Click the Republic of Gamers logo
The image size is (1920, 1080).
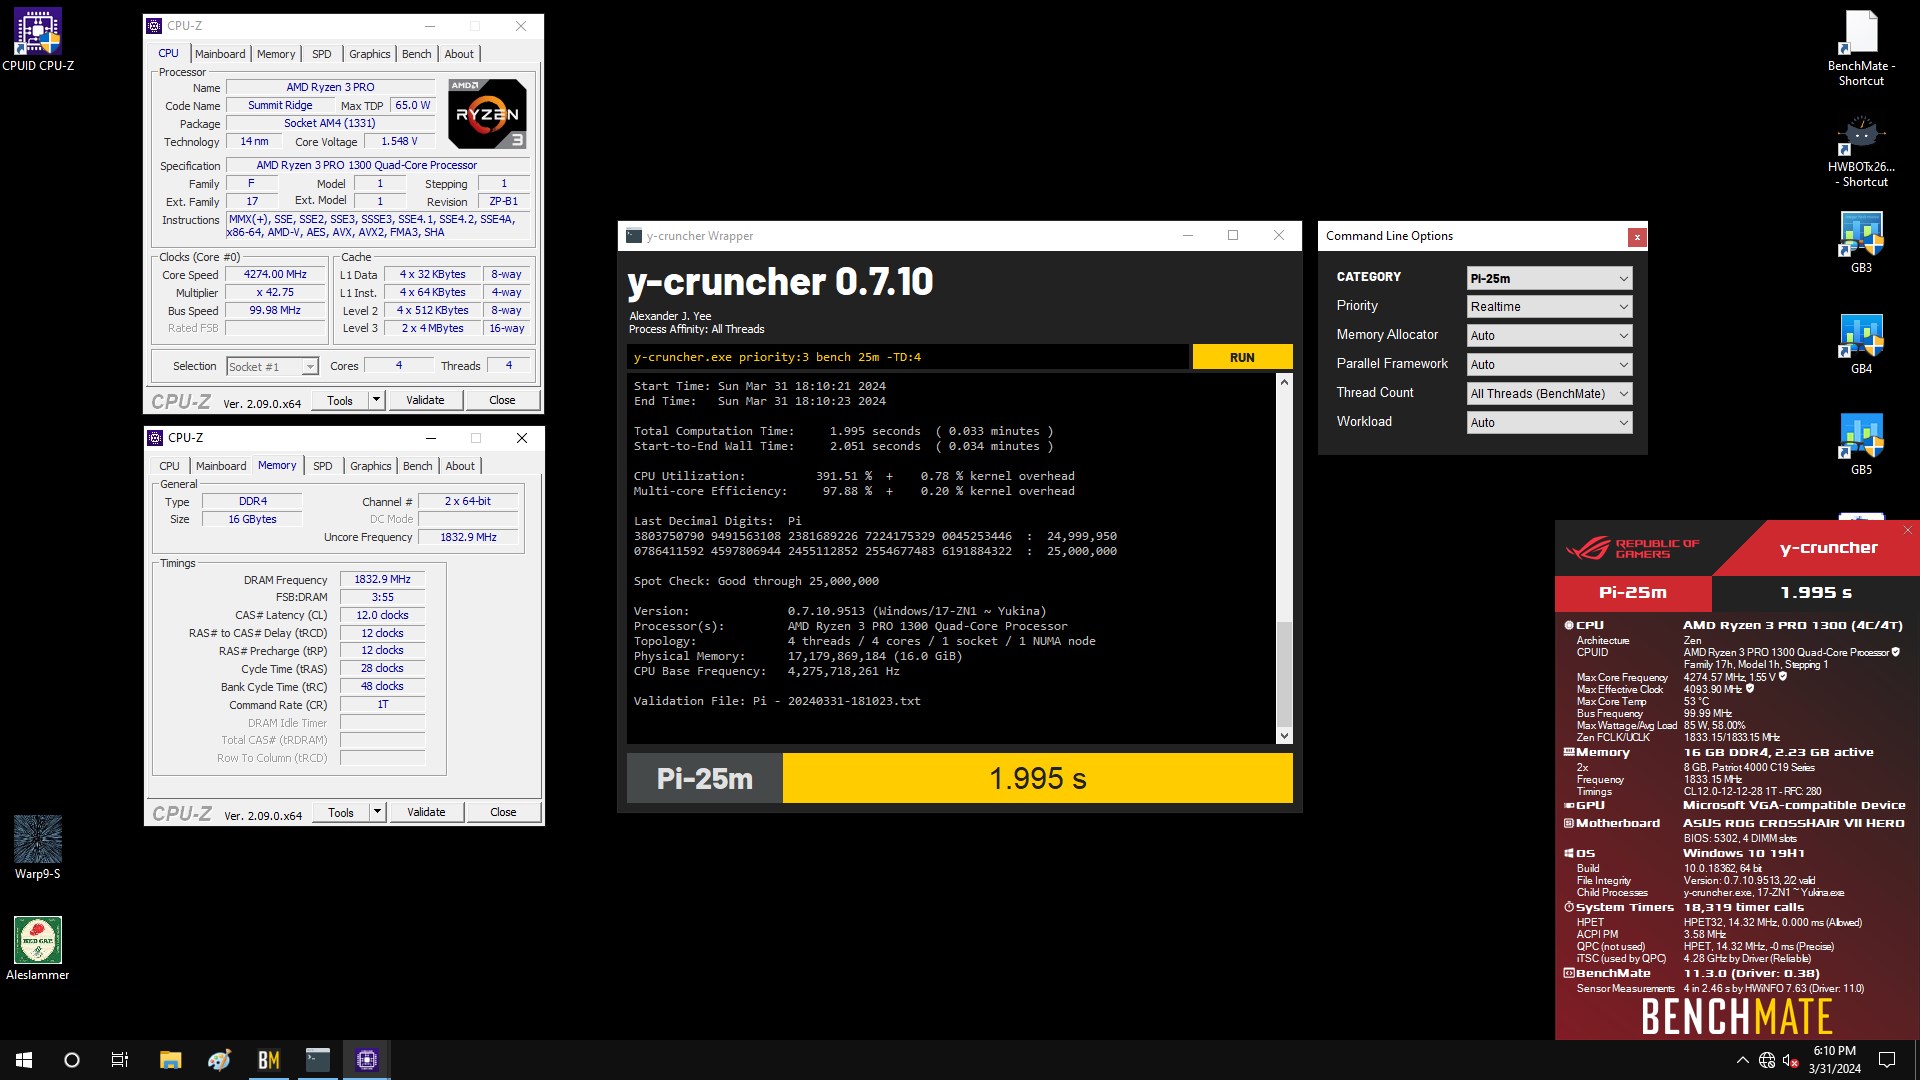[1632, 548]
